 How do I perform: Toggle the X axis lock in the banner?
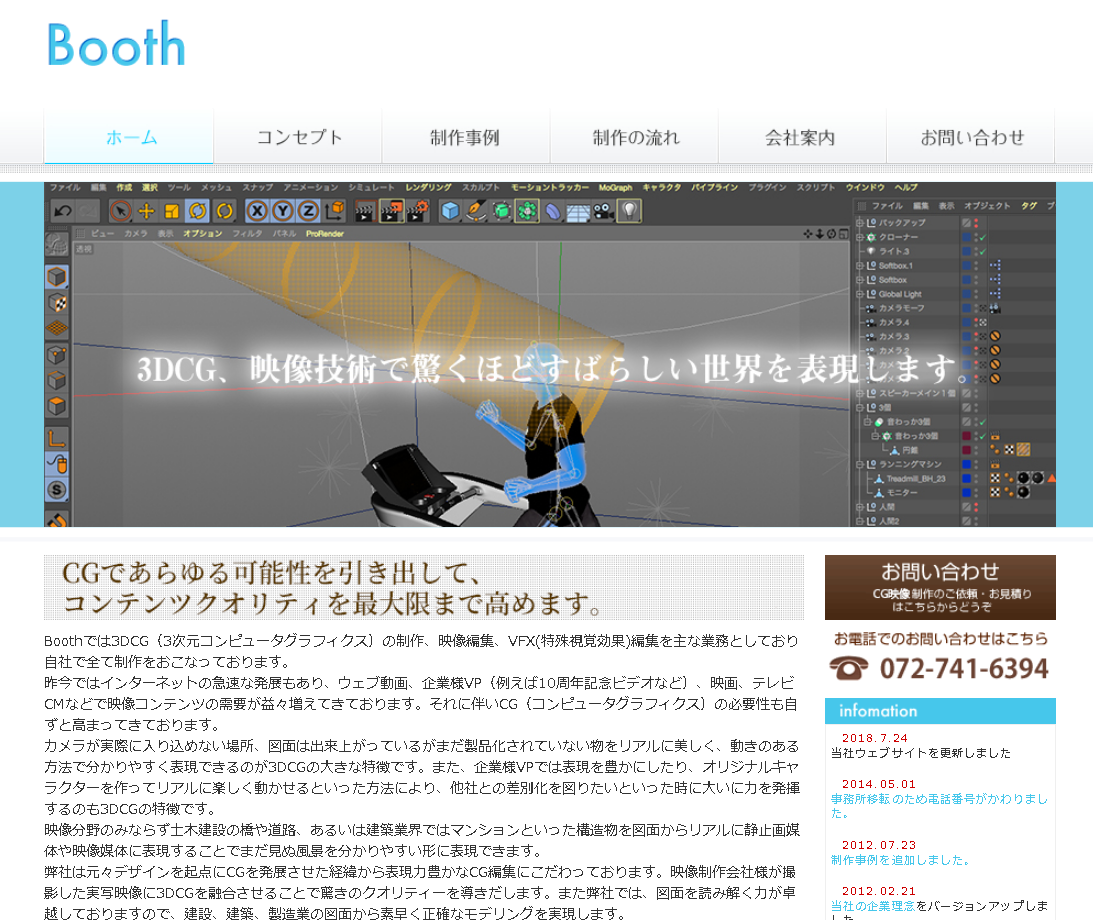257,210
